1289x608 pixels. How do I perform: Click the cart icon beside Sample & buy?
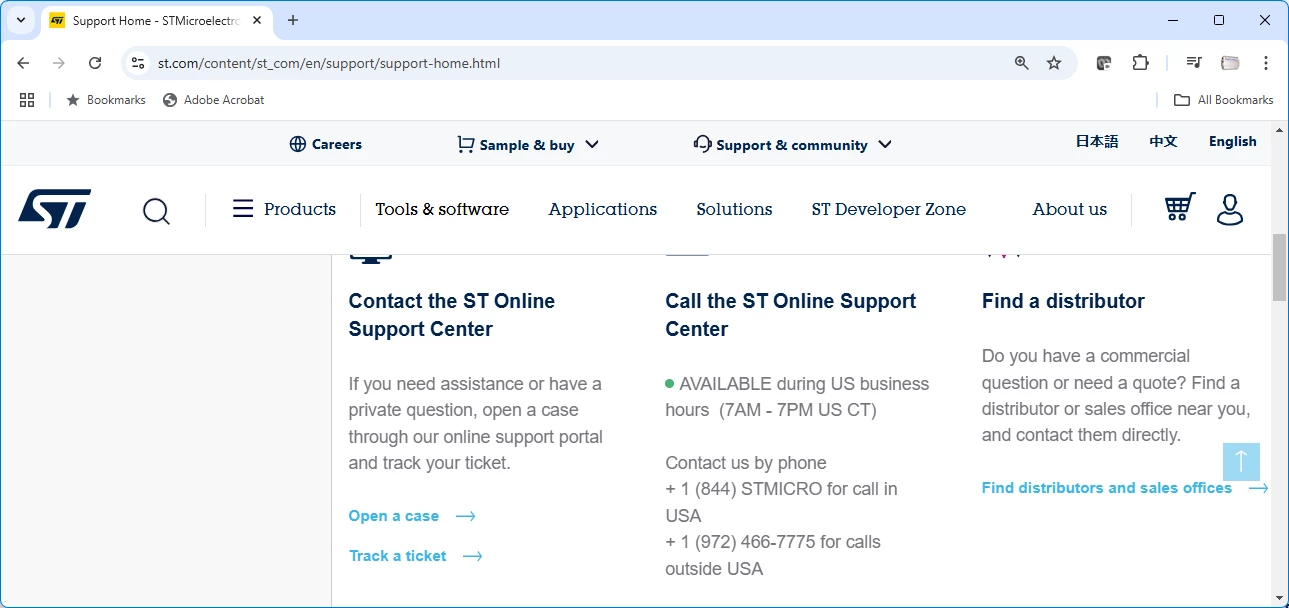(x=466, y=144)
